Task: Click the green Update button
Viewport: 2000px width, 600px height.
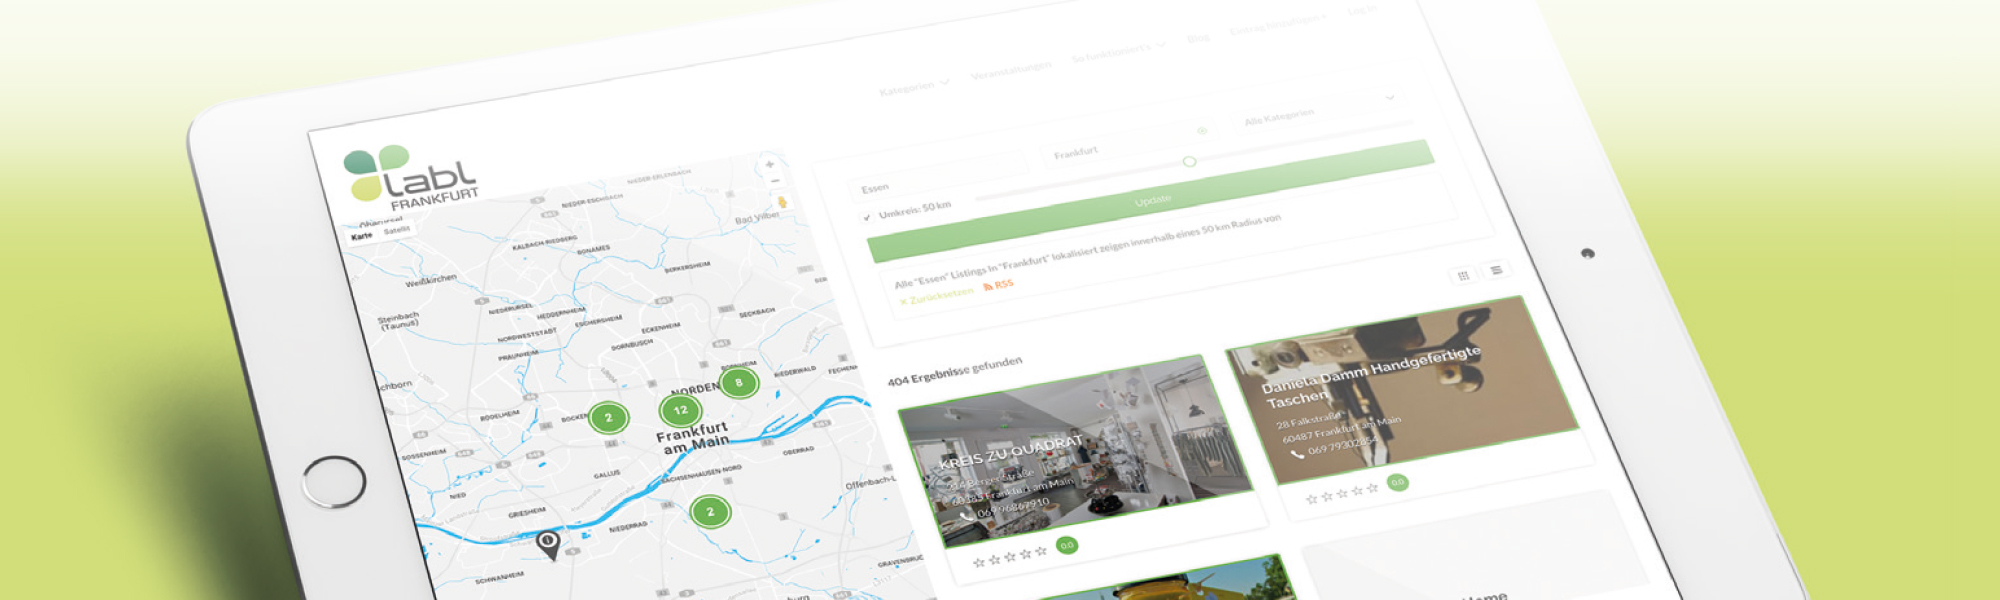Action: click(x=1151, y=202)
